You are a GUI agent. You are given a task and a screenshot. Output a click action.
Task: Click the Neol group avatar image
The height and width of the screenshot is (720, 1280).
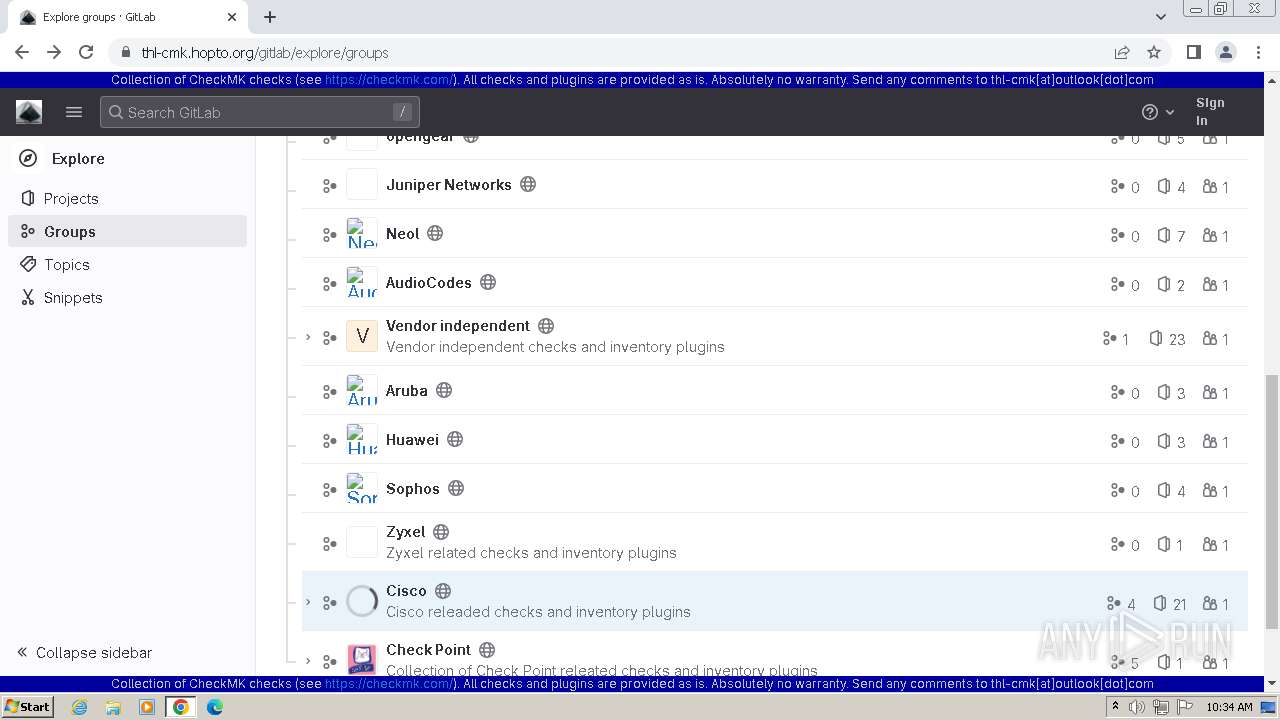[x=362, y=234]
